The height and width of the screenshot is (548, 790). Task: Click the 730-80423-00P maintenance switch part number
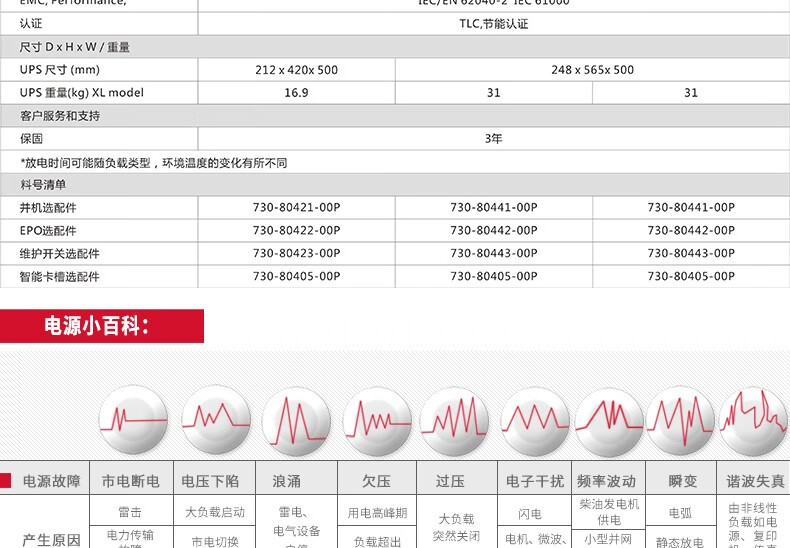click(296, 253)
